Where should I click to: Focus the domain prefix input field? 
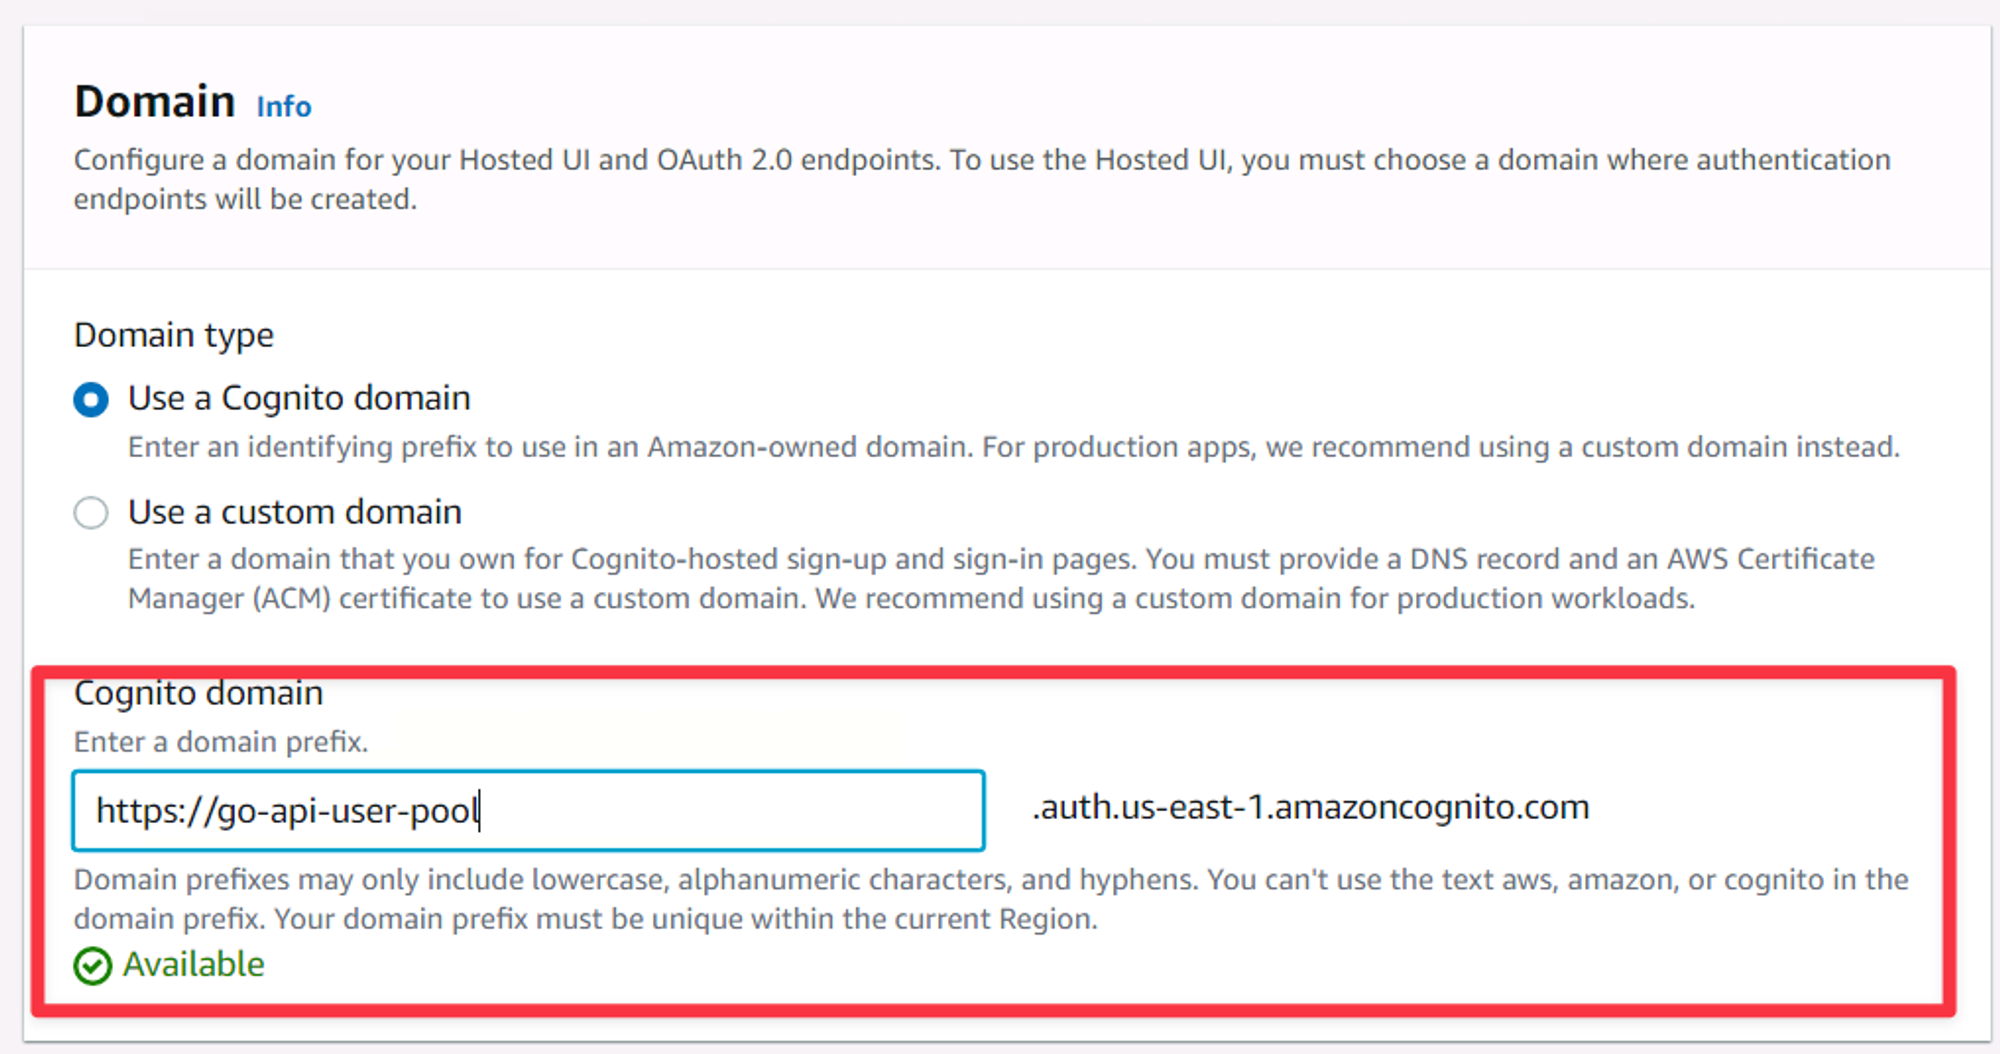[x=529, y=810]
